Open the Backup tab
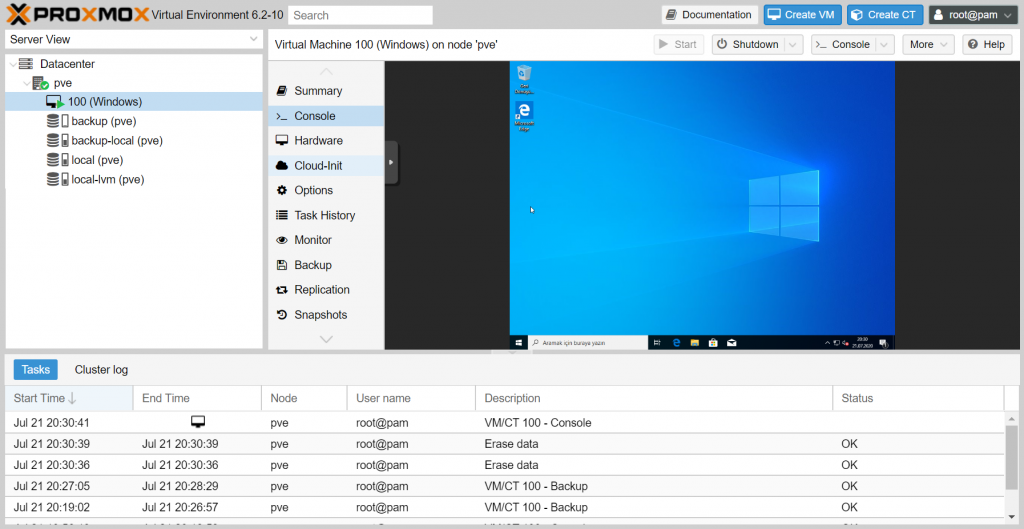1024x529 pixels. tap(326, 265)
